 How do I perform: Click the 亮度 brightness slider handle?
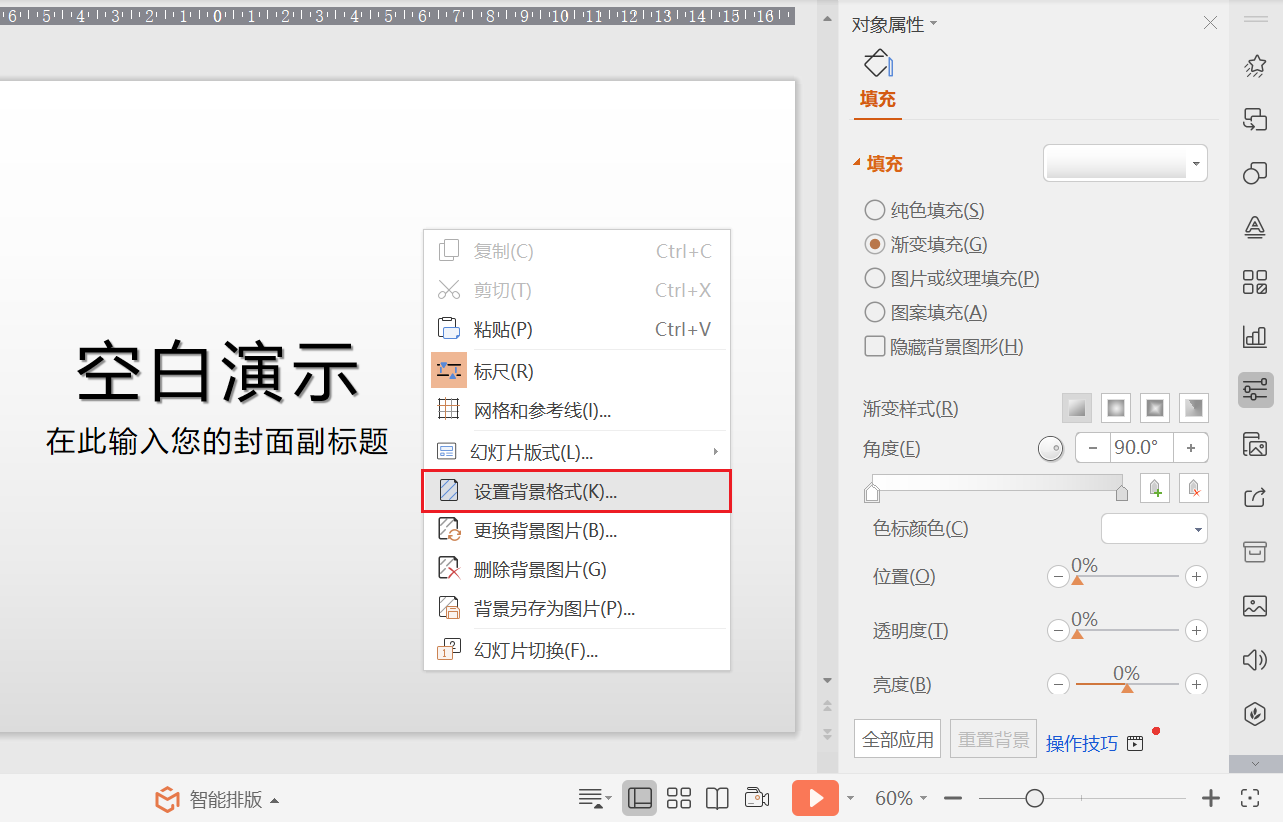(x=1127, y=688)
